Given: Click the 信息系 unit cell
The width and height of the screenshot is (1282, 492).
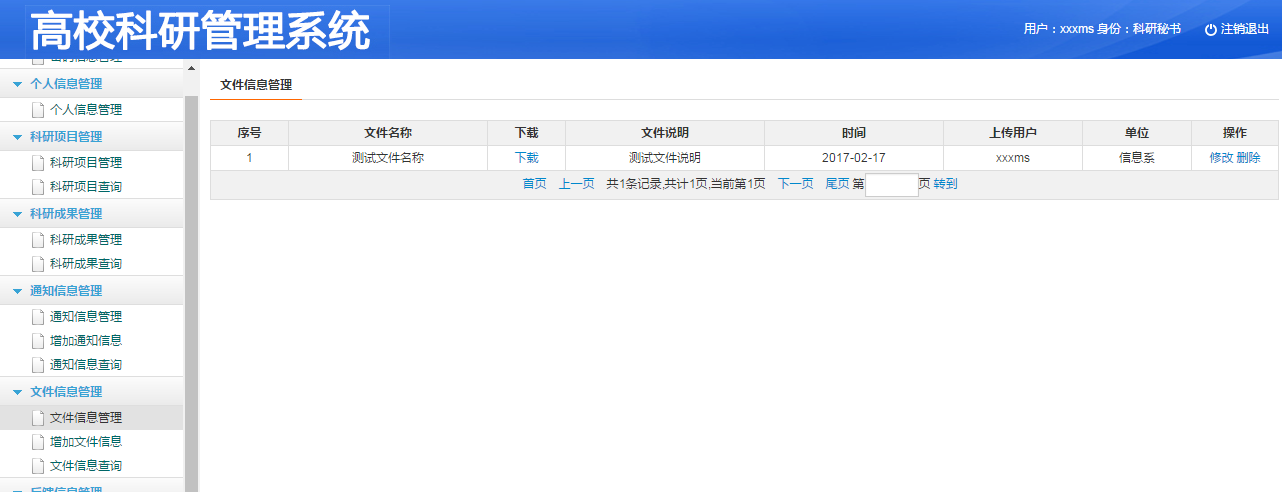Looking at the screenshot, I should point(1137,158).
